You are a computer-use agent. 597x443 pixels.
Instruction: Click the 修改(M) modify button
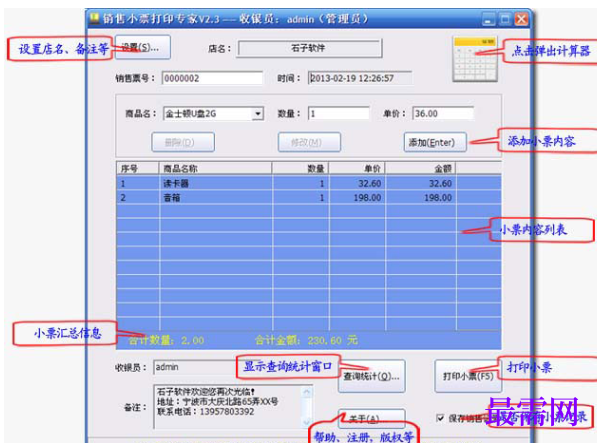(309, 142)
